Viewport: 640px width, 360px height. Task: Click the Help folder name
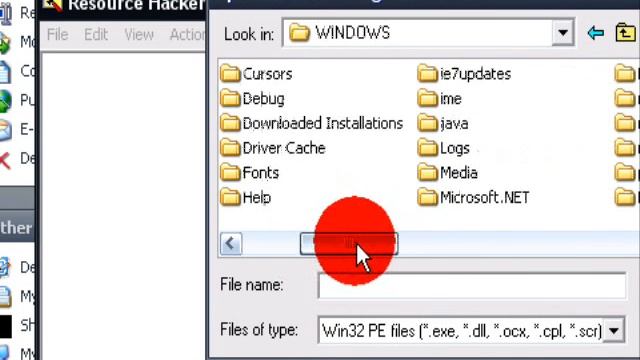[257, 198]
